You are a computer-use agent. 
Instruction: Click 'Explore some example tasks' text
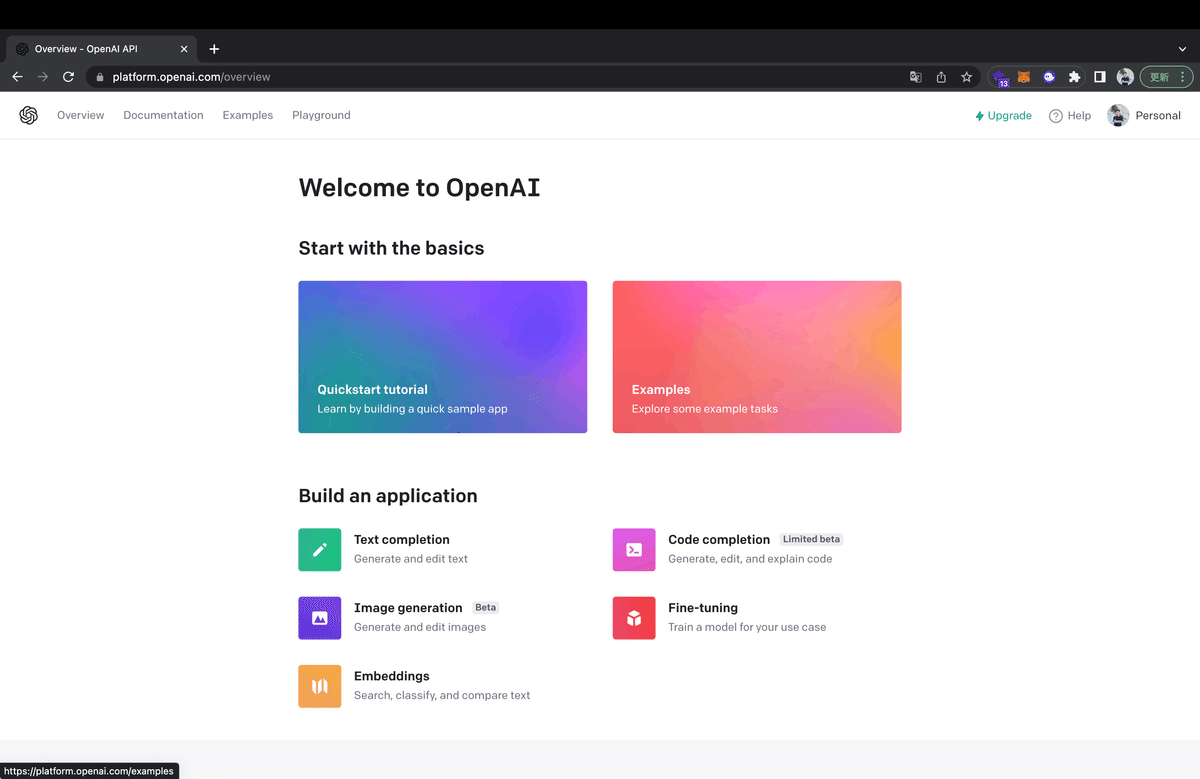pos(704,409)
